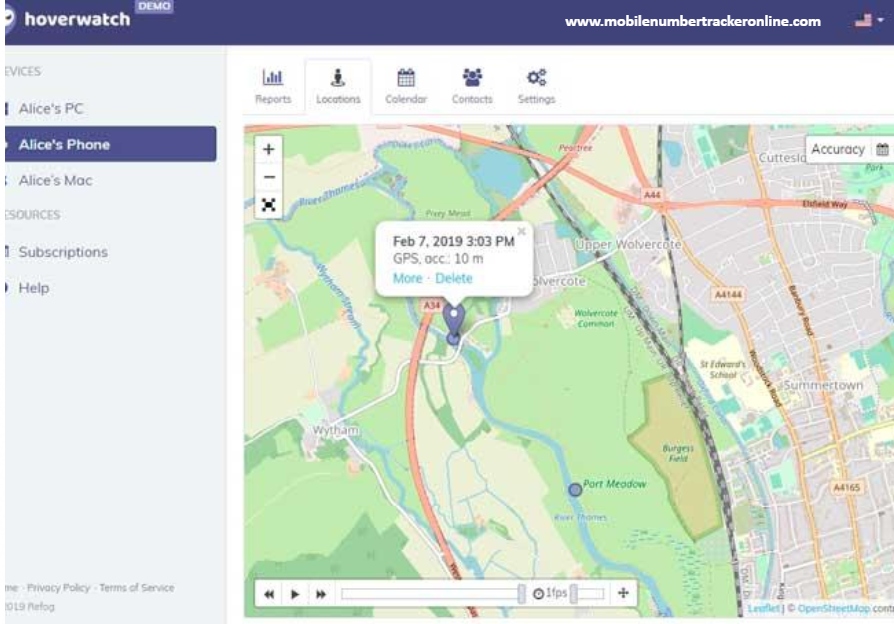Play the location timeline
894x624 pixels.
[295, 593]
